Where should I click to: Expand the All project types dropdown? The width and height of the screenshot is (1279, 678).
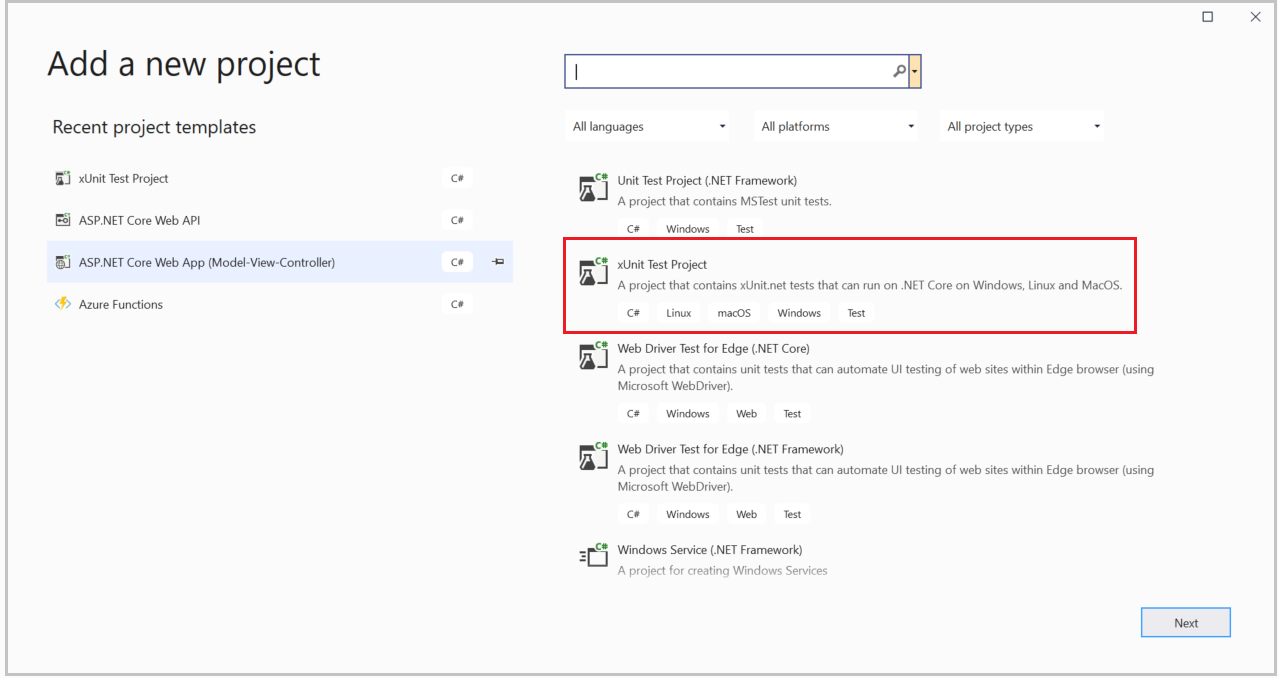coord(1024,126)
